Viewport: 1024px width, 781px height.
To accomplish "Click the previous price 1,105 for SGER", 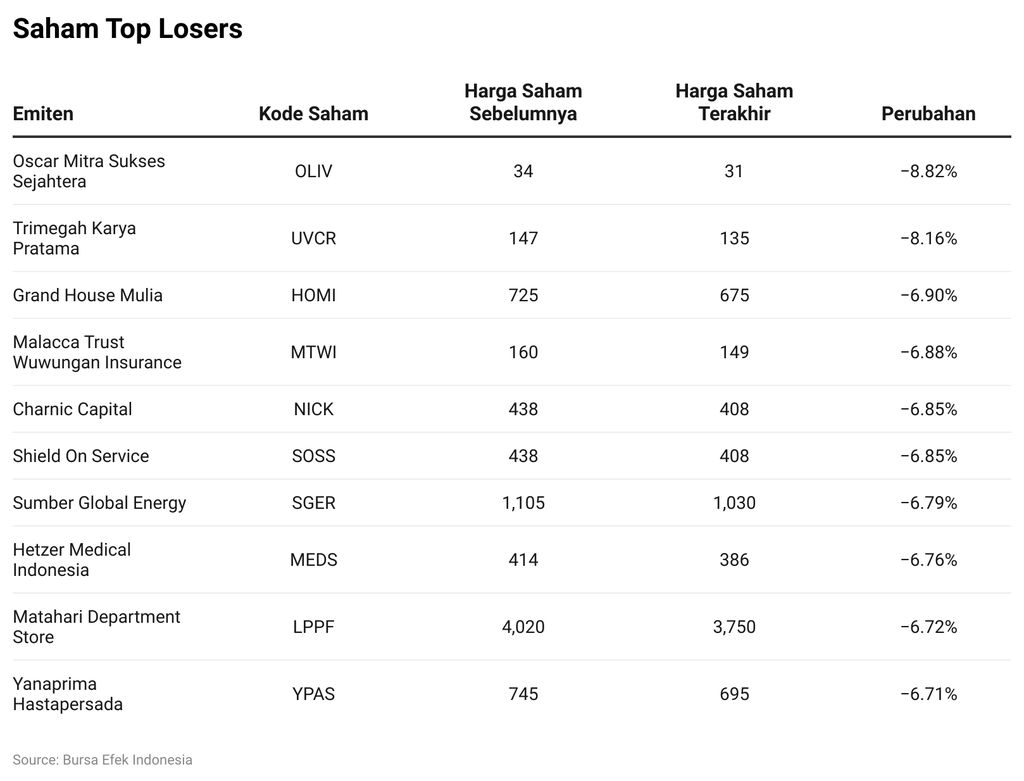I will point(523,503).
